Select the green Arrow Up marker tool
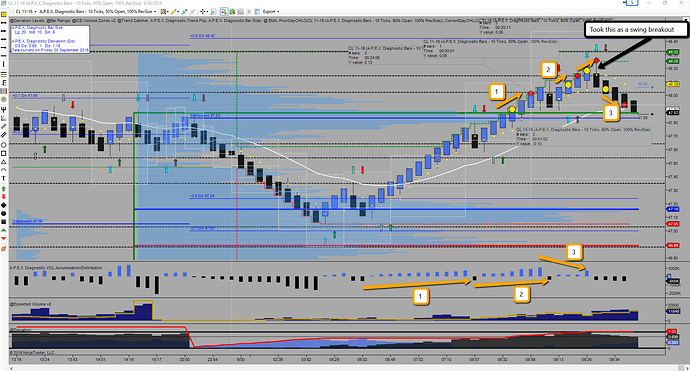 (x=4, y=188)
